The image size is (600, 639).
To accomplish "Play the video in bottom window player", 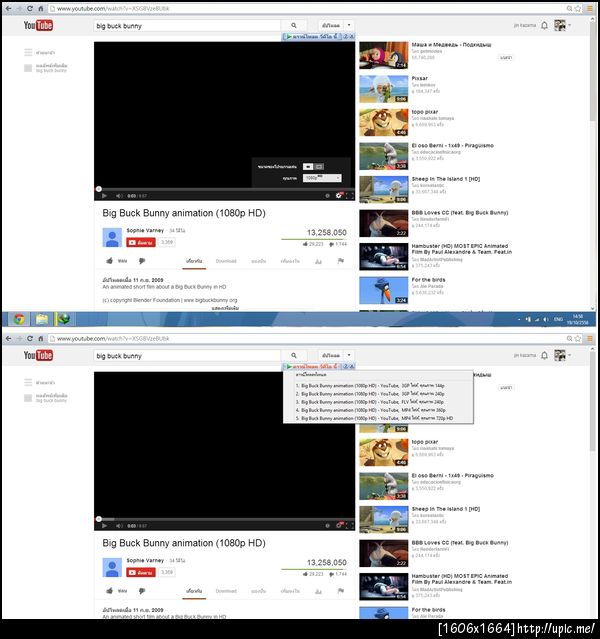I will tap(104, 526).
